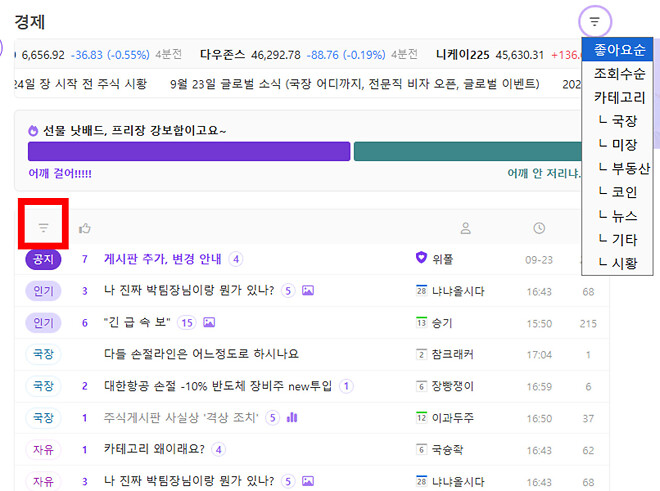Click image icon in 긴 급 속 보 row
This screenshot has width=660, height=491.
point(209,323)
